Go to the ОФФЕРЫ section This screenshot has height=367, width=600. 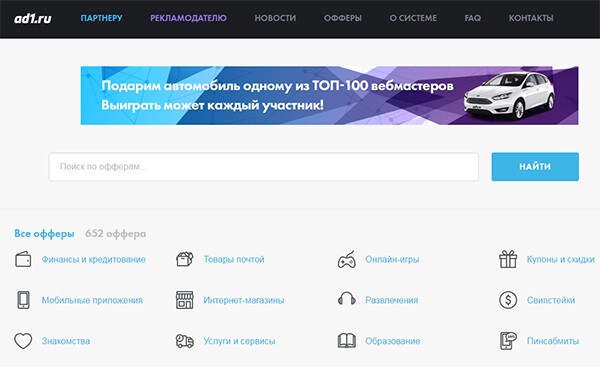342,18
